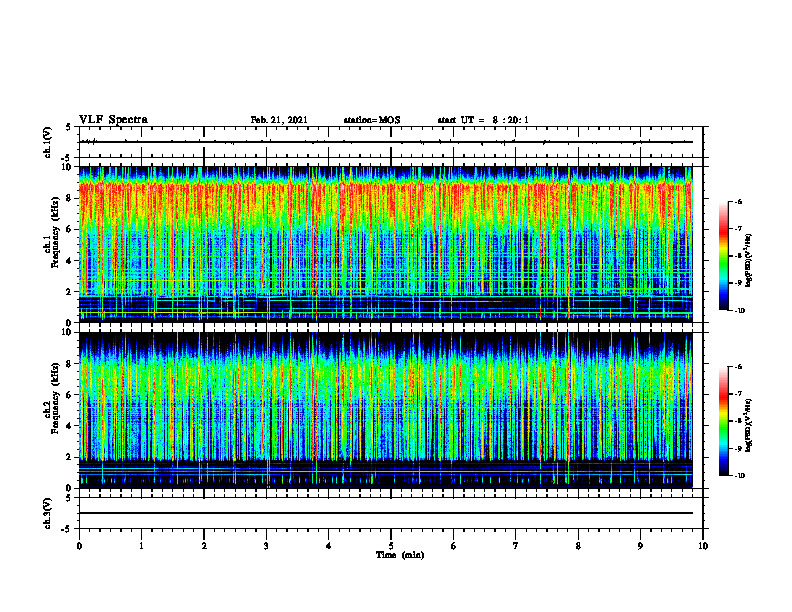
Task: Click the "station=MOS" label
Action: [x=372, y=120]
